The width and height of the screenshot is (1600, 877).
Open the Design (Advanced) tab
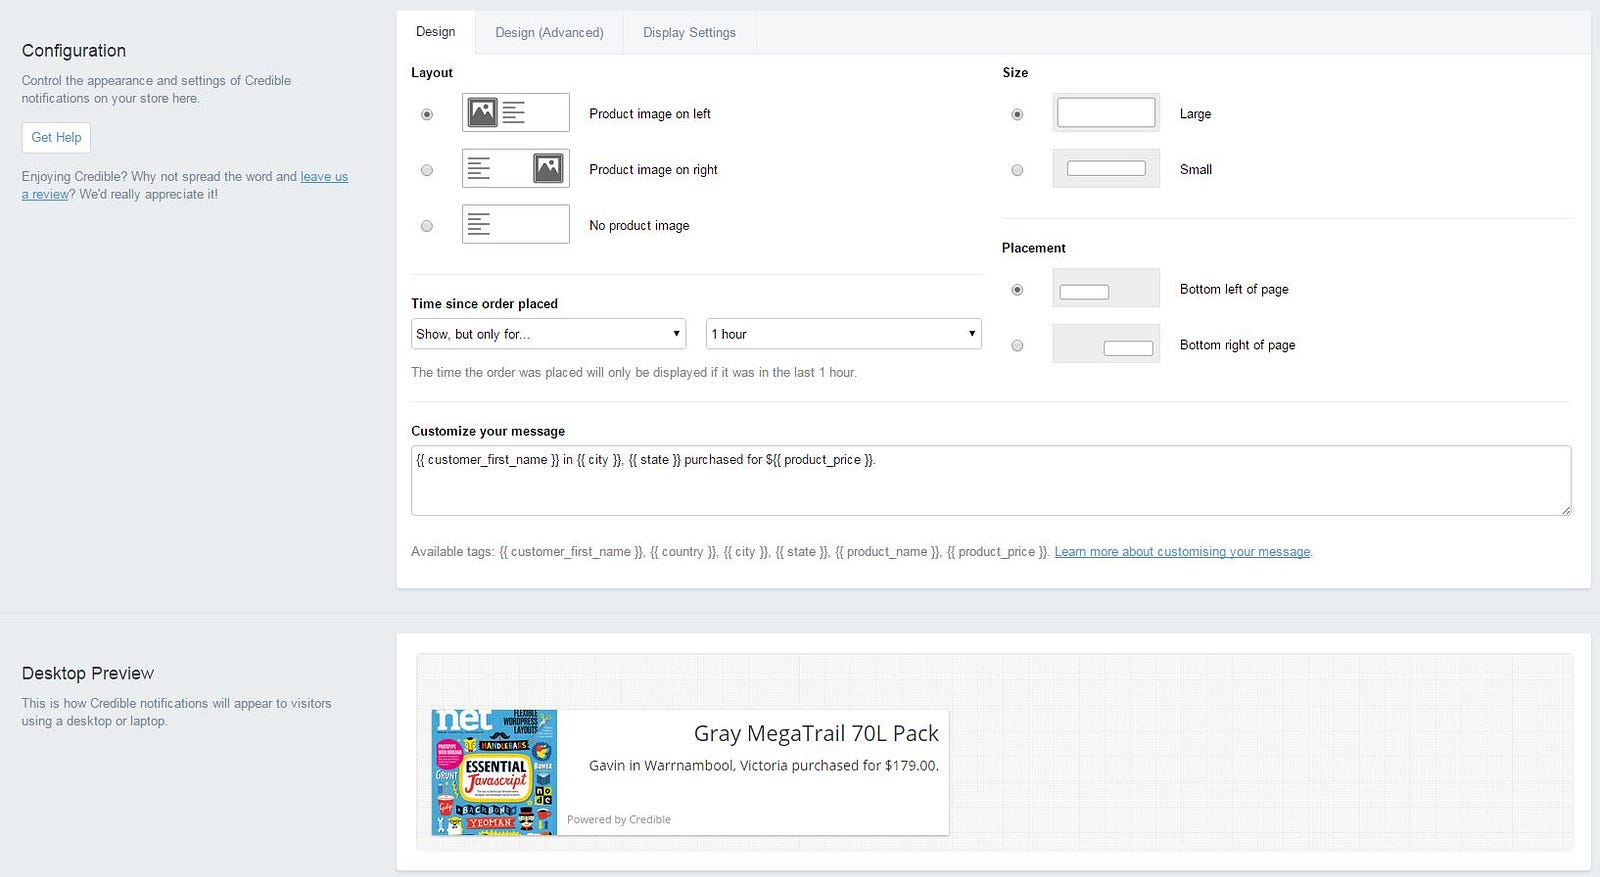549,32
